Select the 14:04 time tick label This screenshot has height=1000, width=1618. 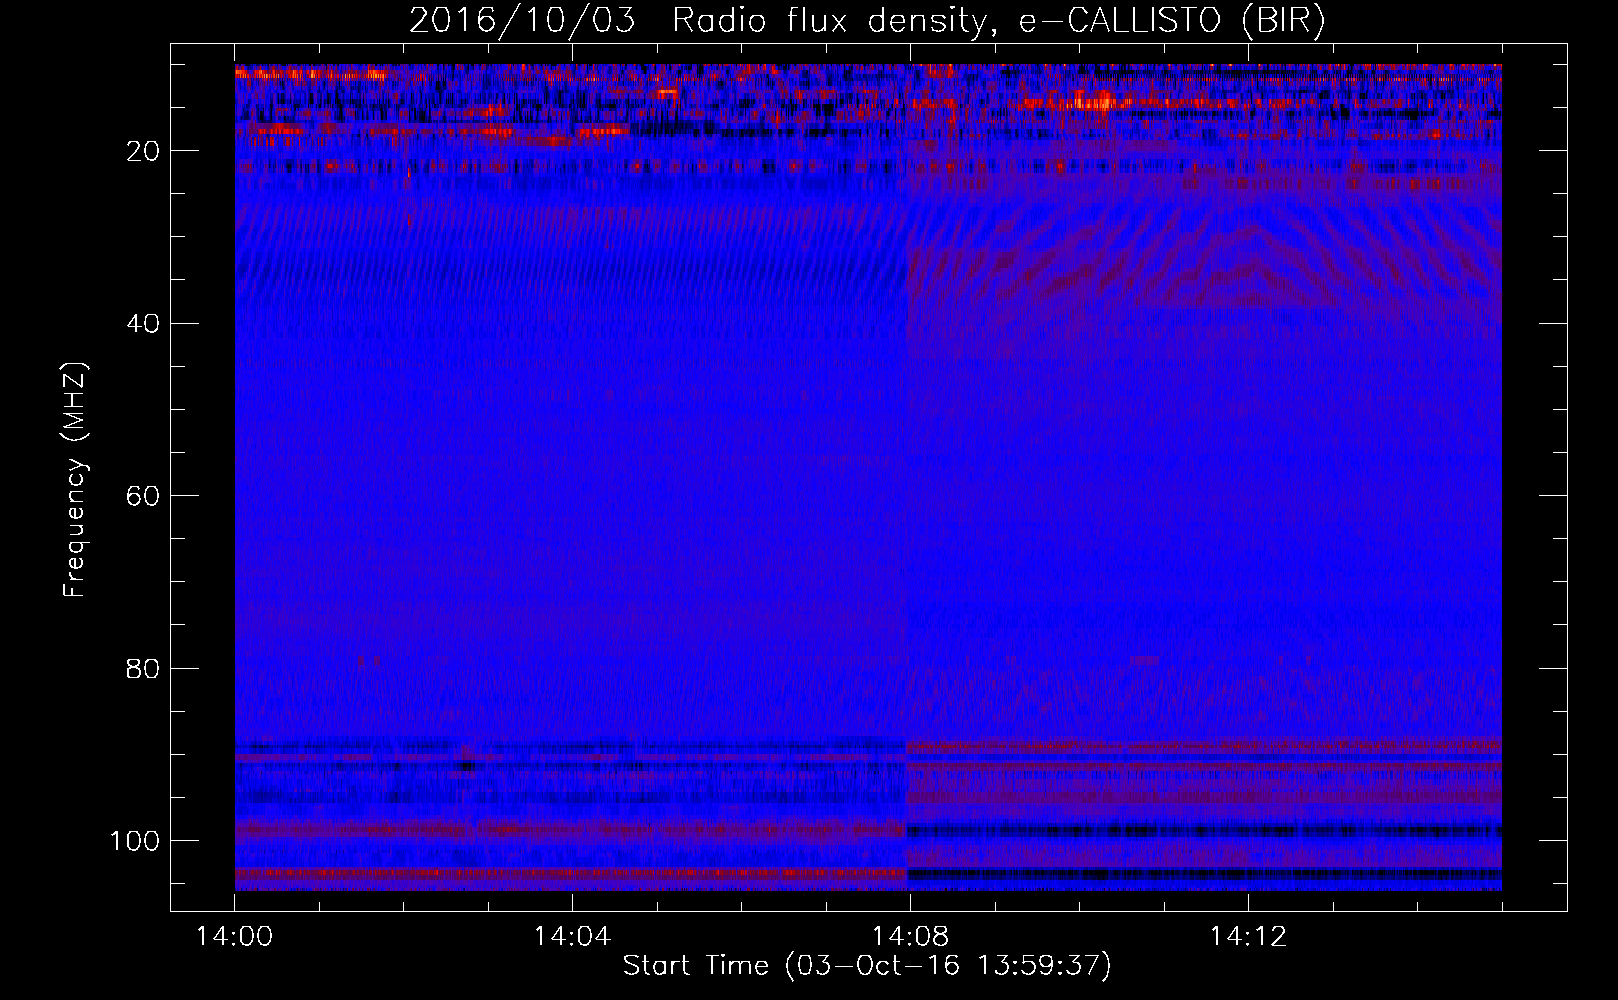pos(572,937)
